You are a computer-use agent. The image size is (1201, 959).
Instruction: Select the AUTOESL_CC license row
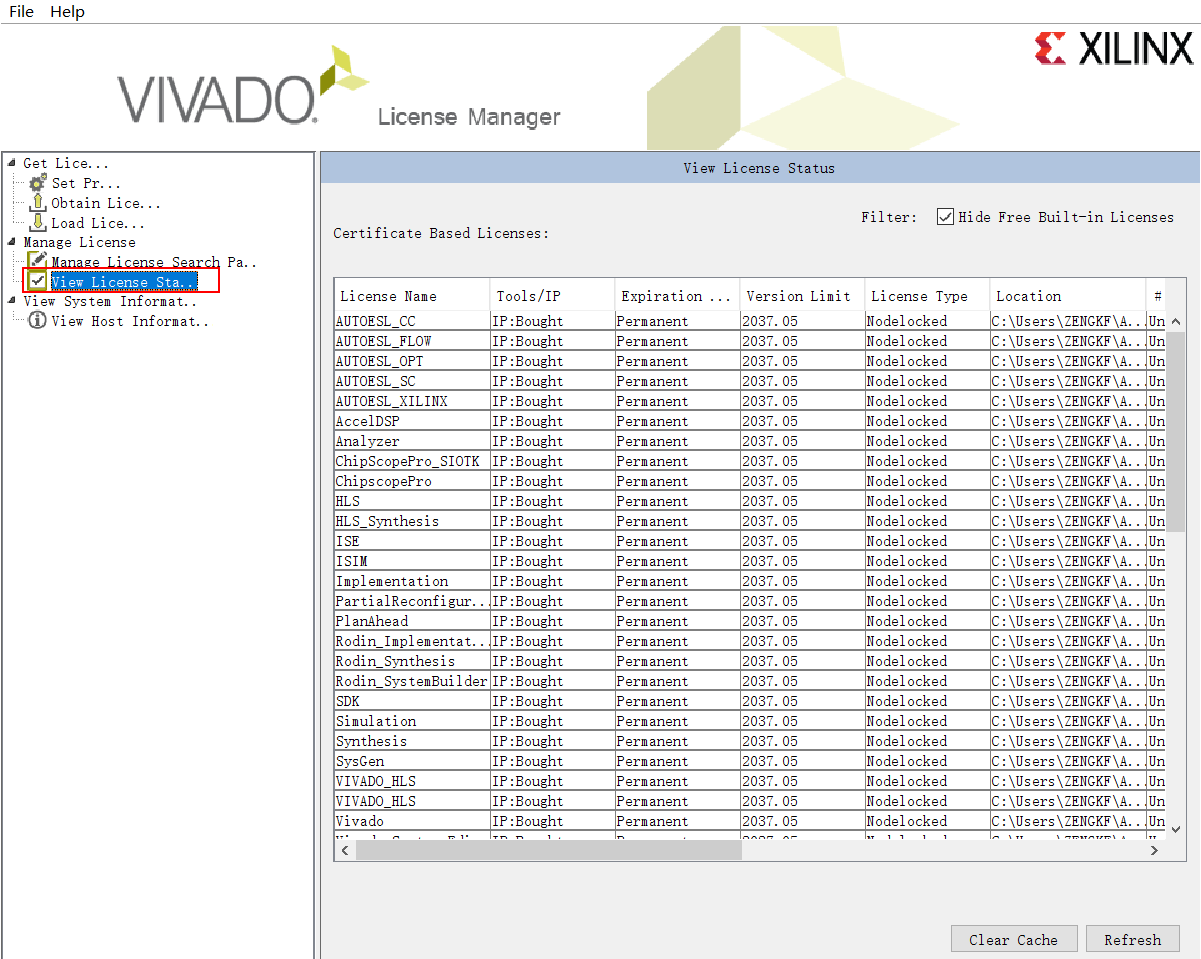[x=750, y=321]
